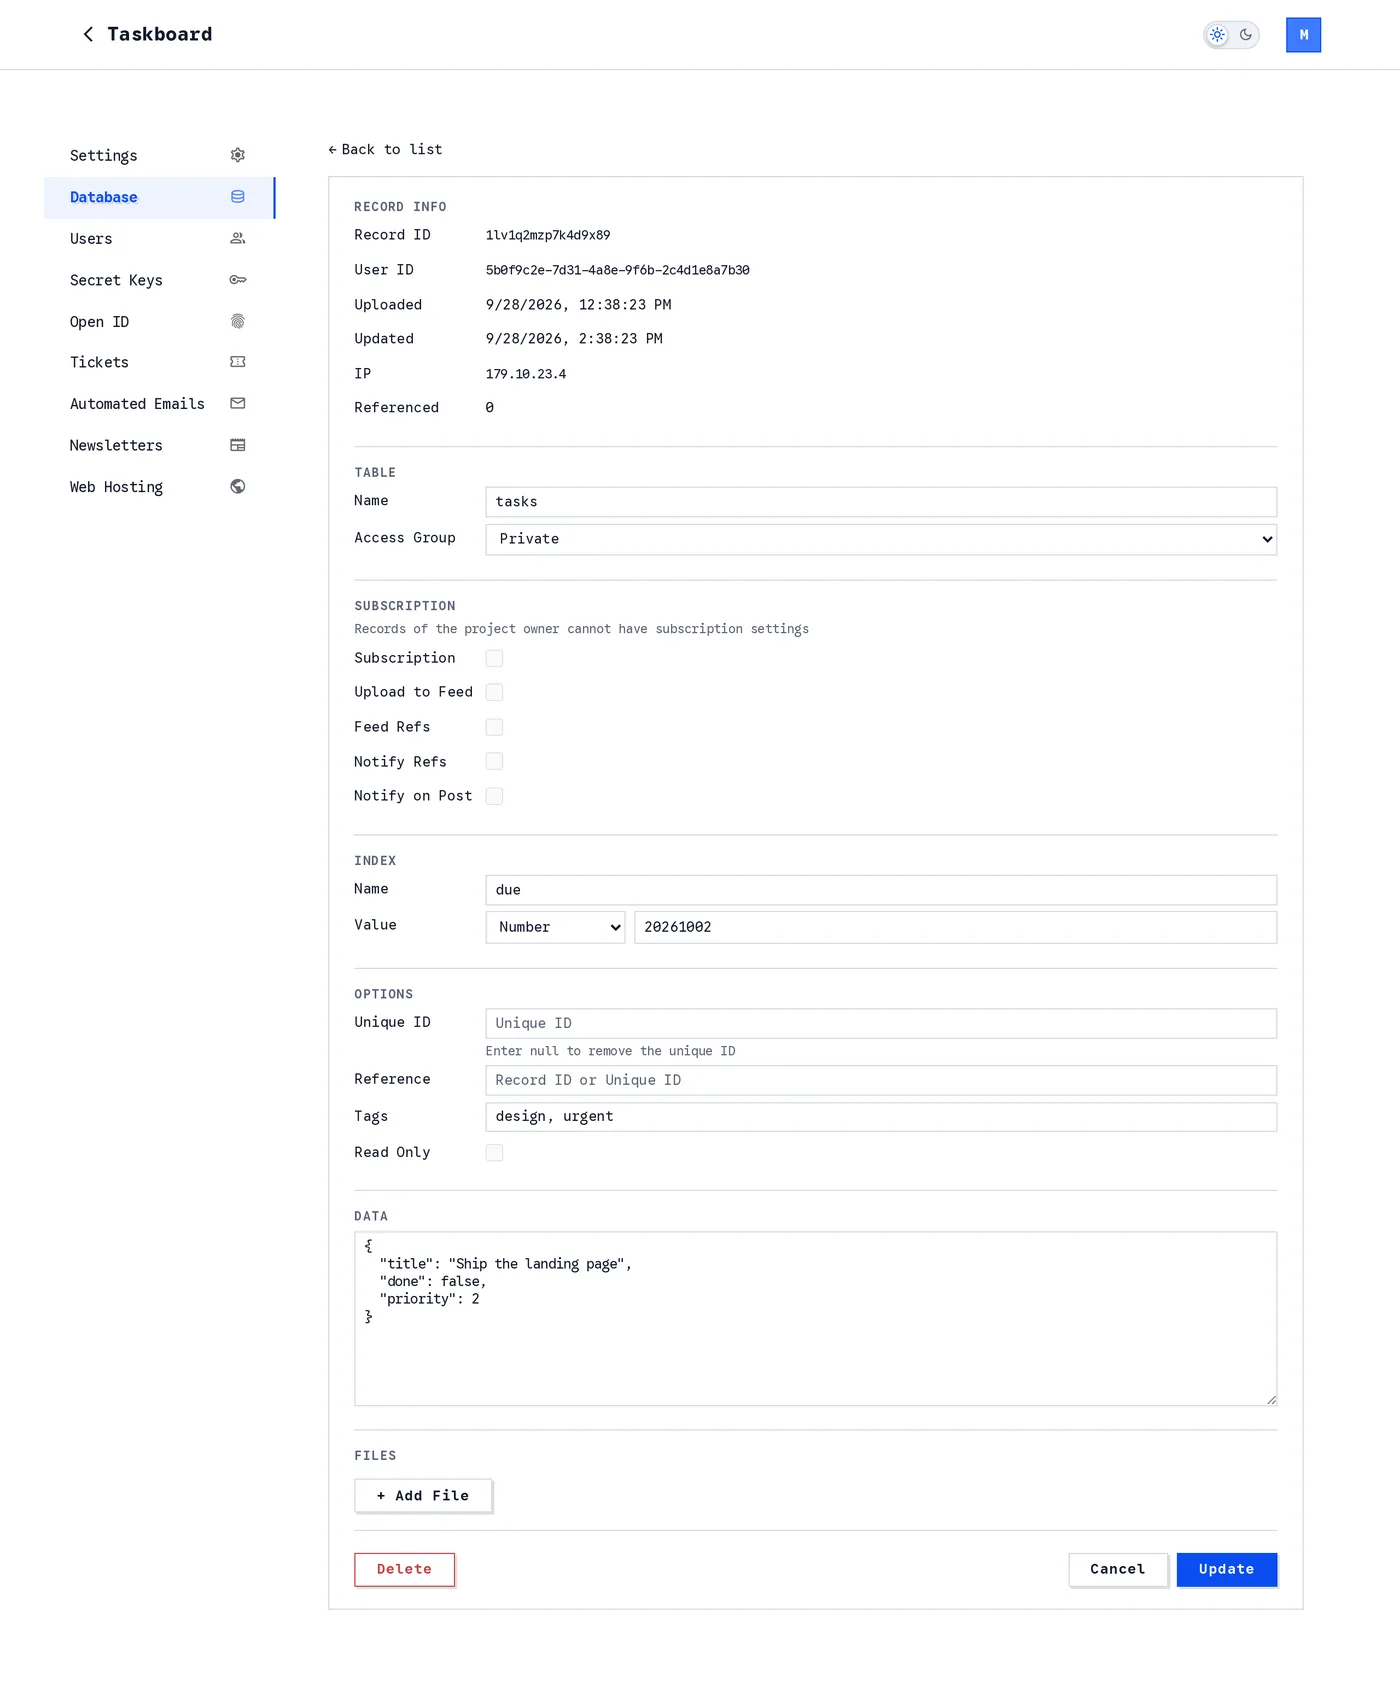Click the Tickets icon in sidebar

[238, 362]
